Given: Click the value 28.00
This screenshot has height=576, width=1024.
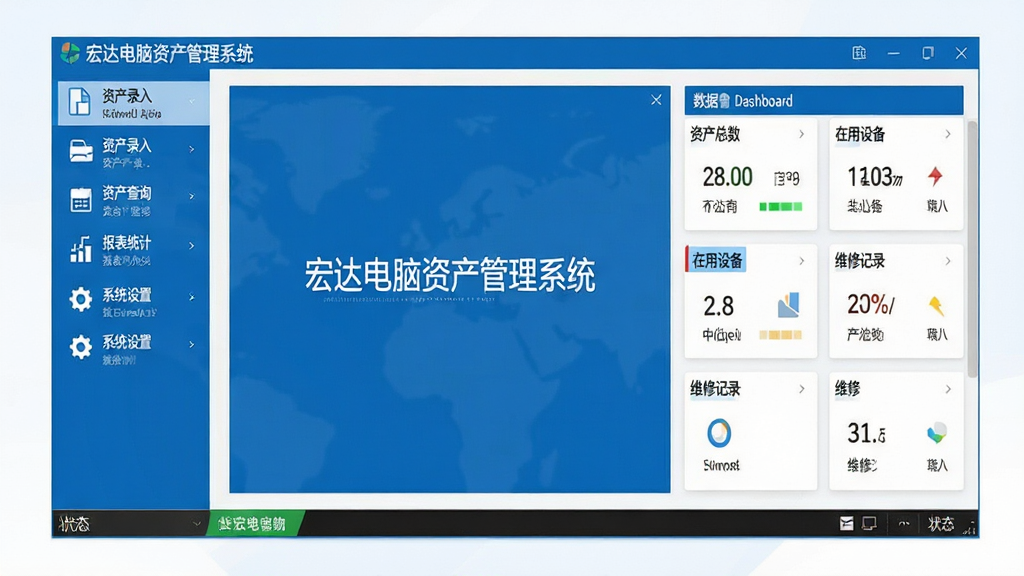Looking at the screenshot, I should coord(727,176).
